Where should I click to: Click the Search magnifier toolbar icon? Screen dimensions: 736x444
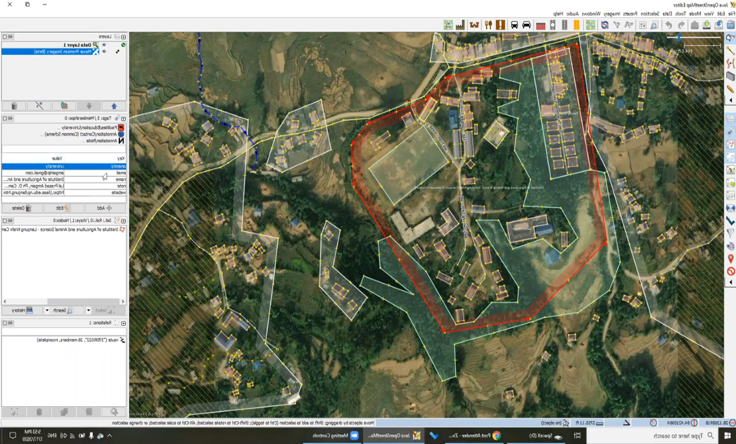coord(654,25)
